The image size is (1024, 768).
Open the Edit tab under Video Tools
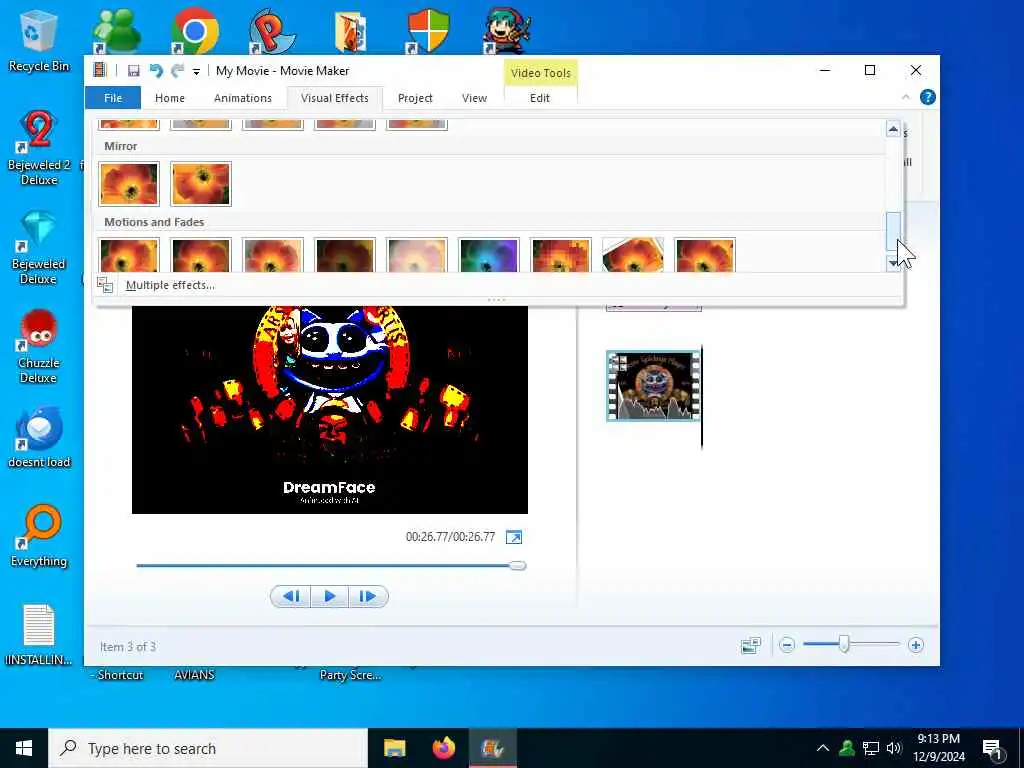coord(539,98)
